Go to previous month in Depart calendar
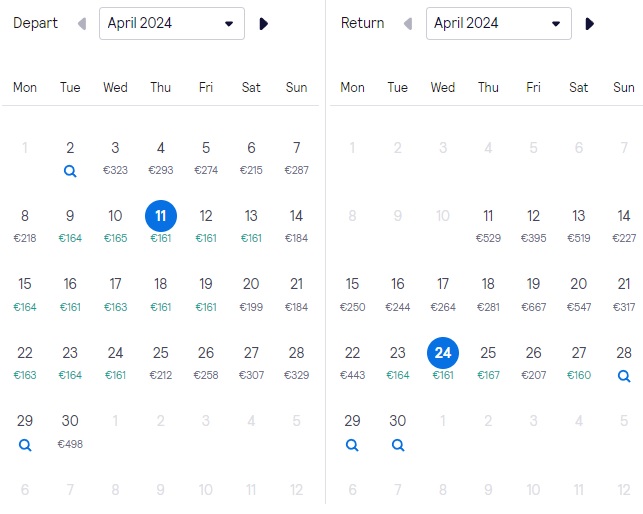 click(x=82, y=24)
